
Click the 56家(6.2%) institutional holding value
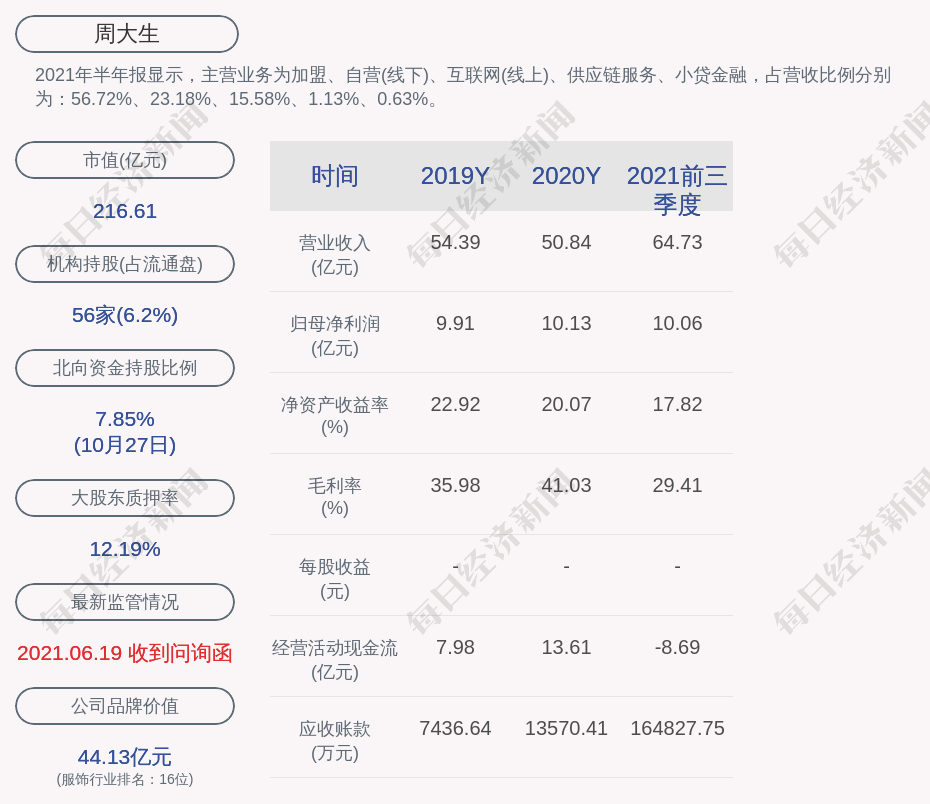[125, 315]
